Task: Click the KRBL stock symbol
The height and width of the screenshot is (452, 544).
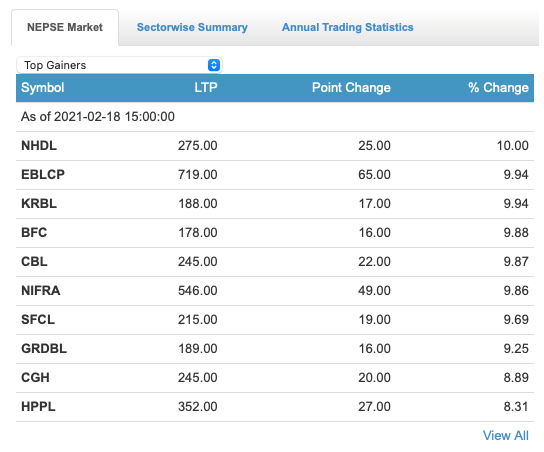Action: (39, 204)
